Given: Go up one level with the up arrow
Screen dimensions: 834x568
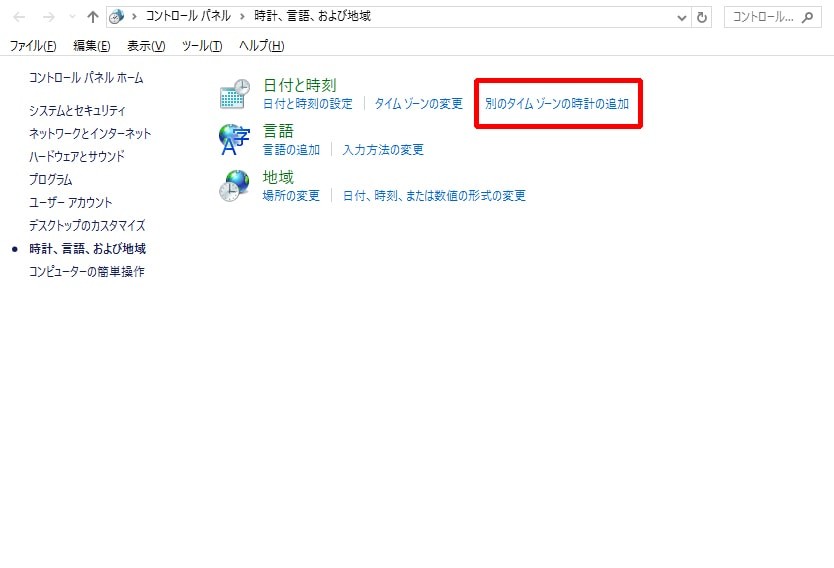Looking at the screenshot, I should 93,17.
